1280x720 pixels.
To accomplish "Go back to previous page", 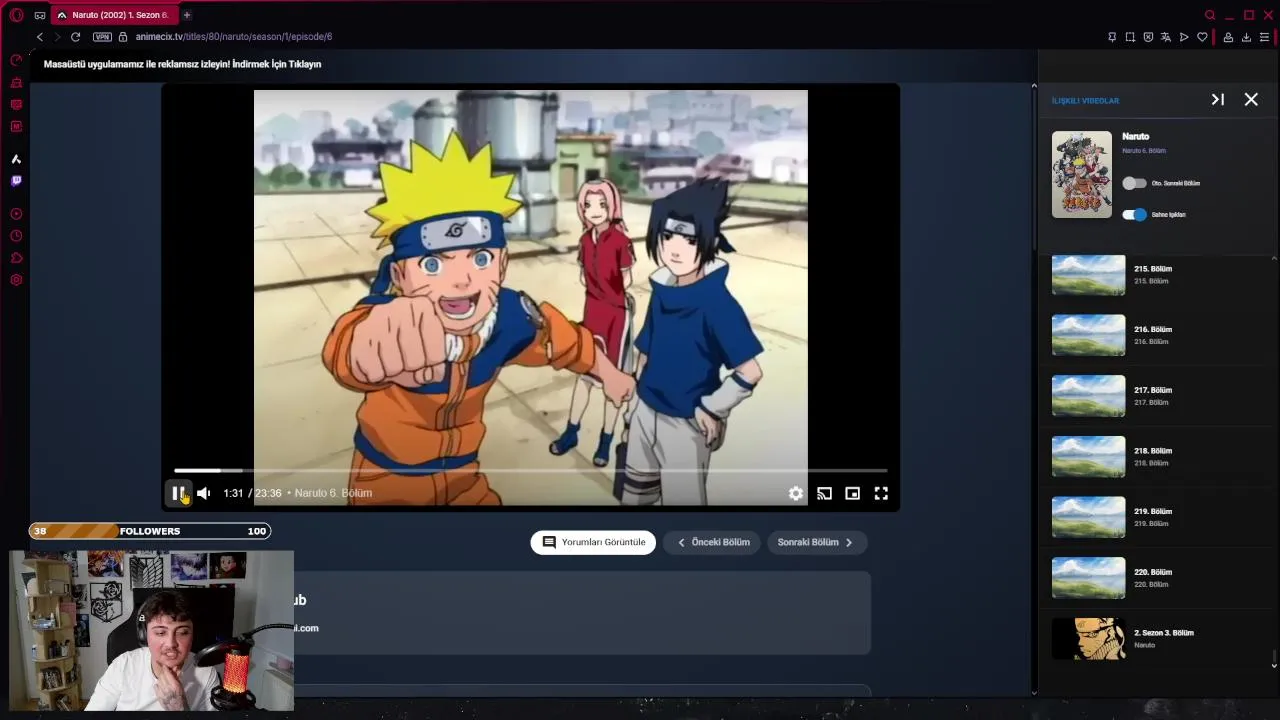I will (40, 37).
